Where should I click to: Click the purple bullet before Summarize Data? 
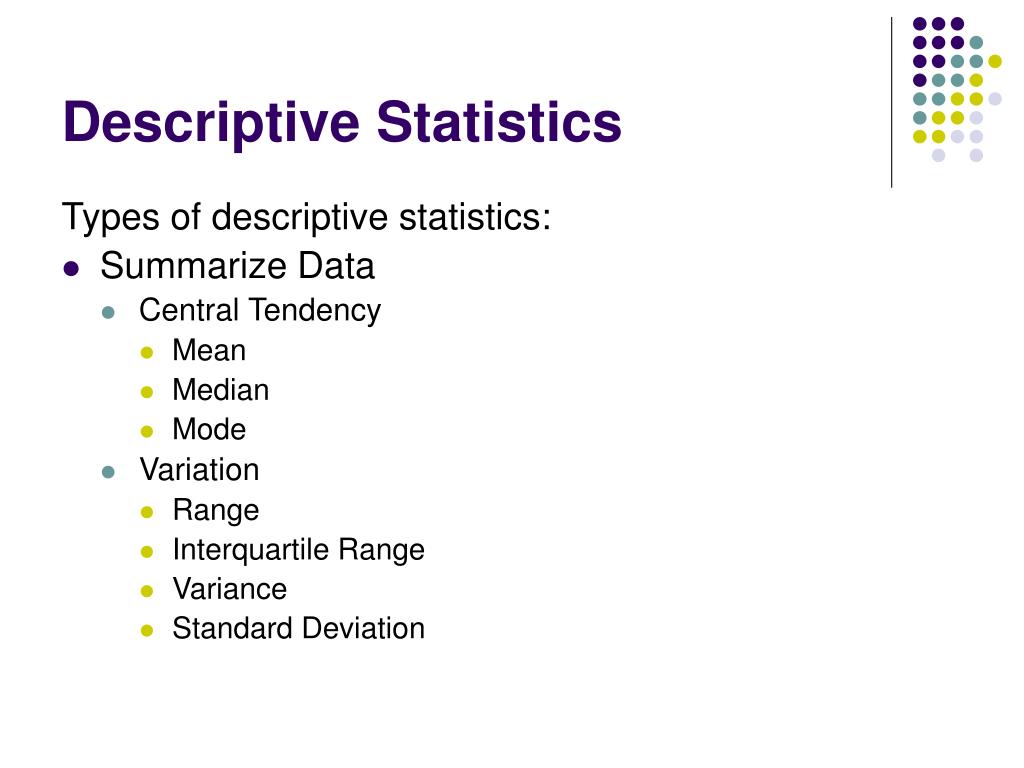71,268
